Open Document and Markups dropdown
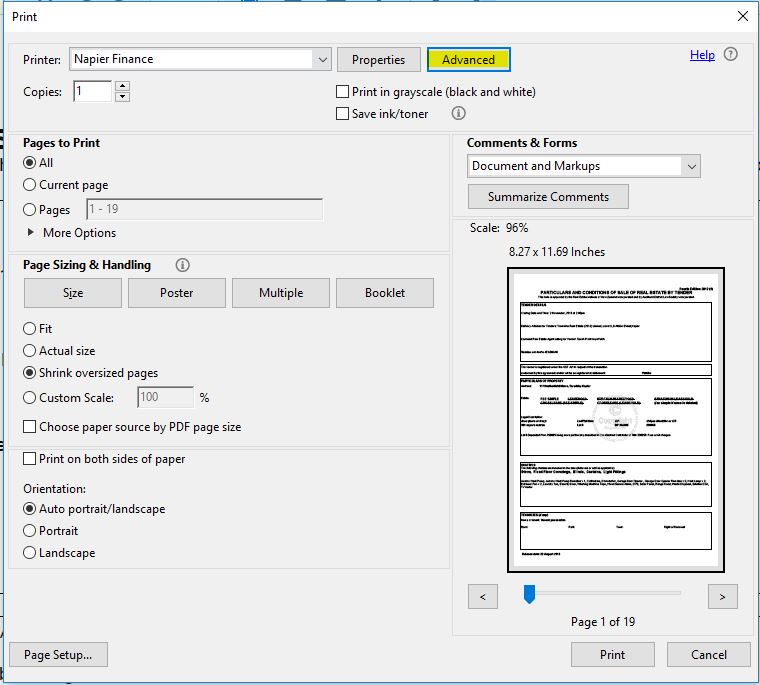760x685 pixels. point(691,166)
